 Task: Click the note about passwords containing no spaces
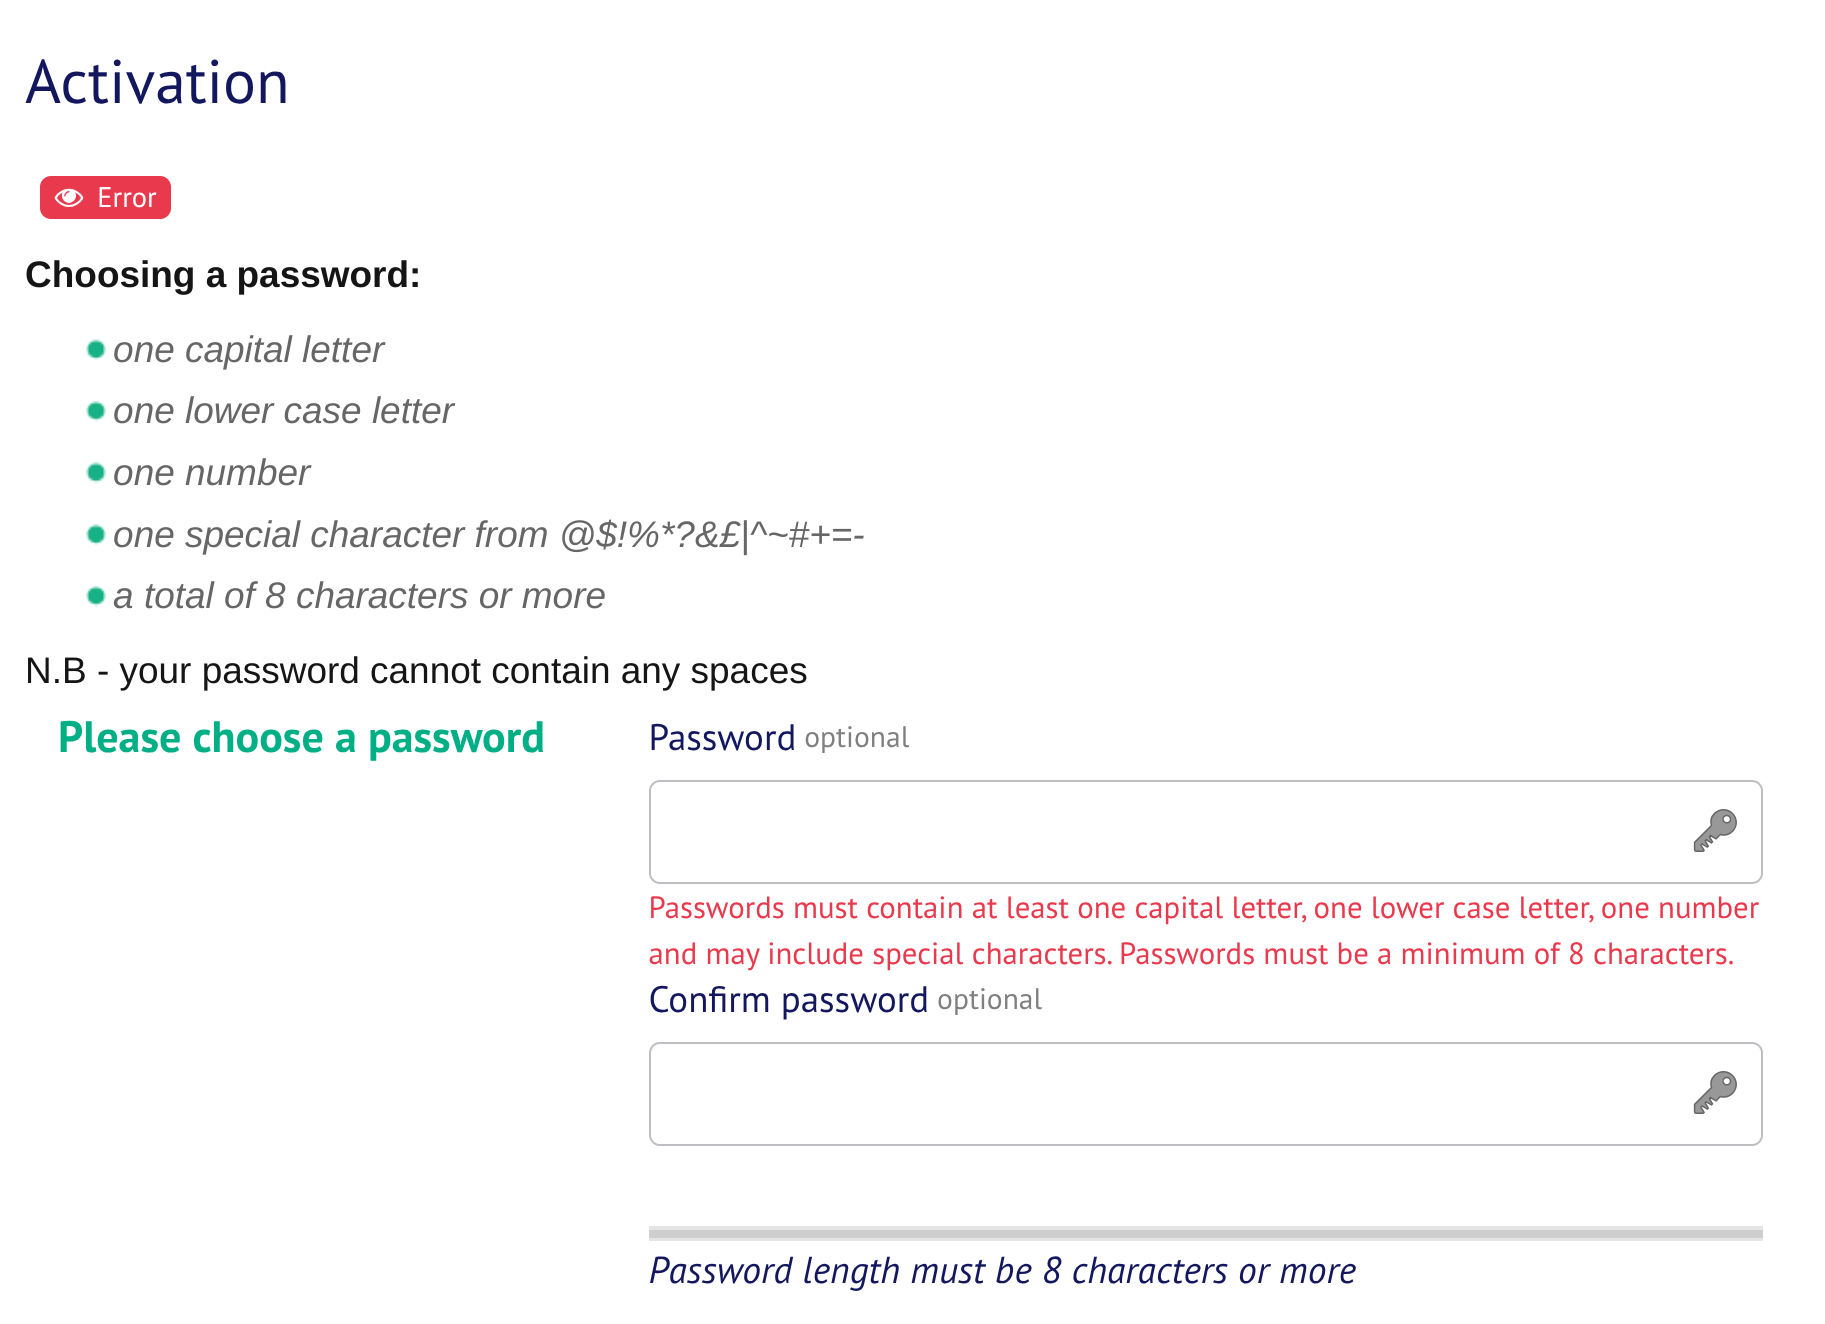pos(416,671)
